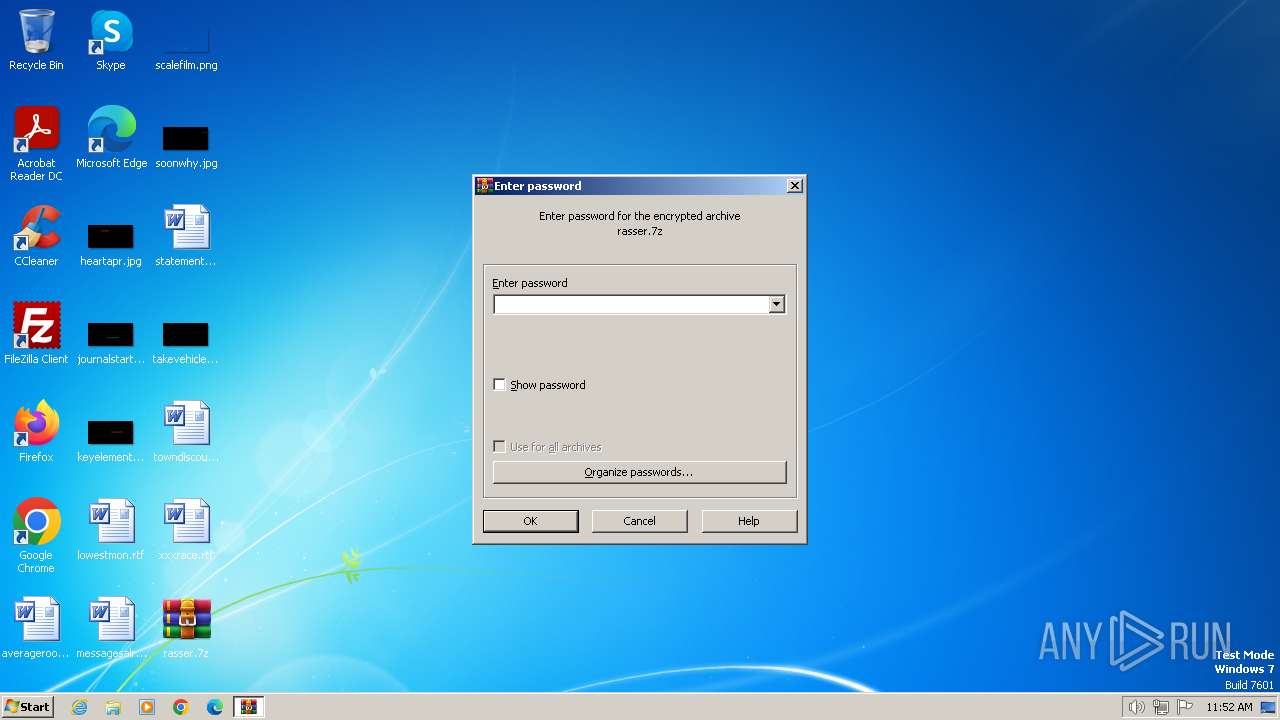Open the Action Center flag icon
The height and width of the screenshot is (720, 1280).
point(1185,707)
